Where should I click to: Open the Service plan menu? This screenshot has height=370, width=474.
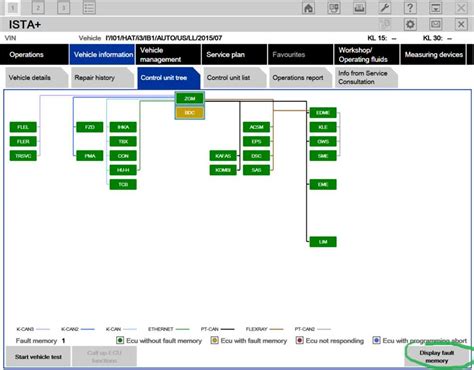[x=234, y=55]
